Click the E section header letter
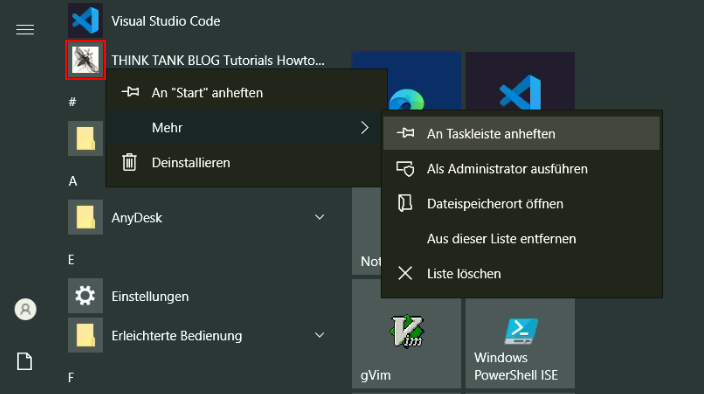Image resolution: width=704 pixels, height=394 pixels. 71,260
